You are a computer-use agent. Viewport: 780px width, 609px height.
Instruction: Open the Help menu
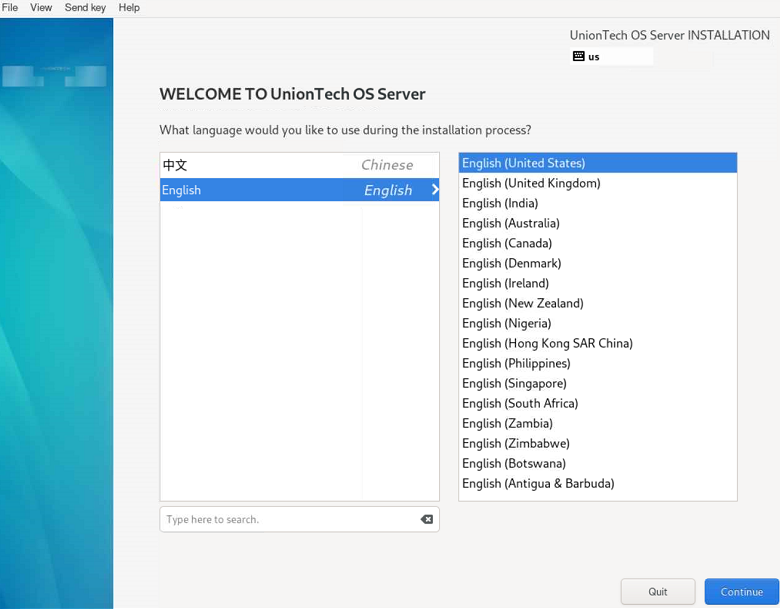[x=129, y=7]
